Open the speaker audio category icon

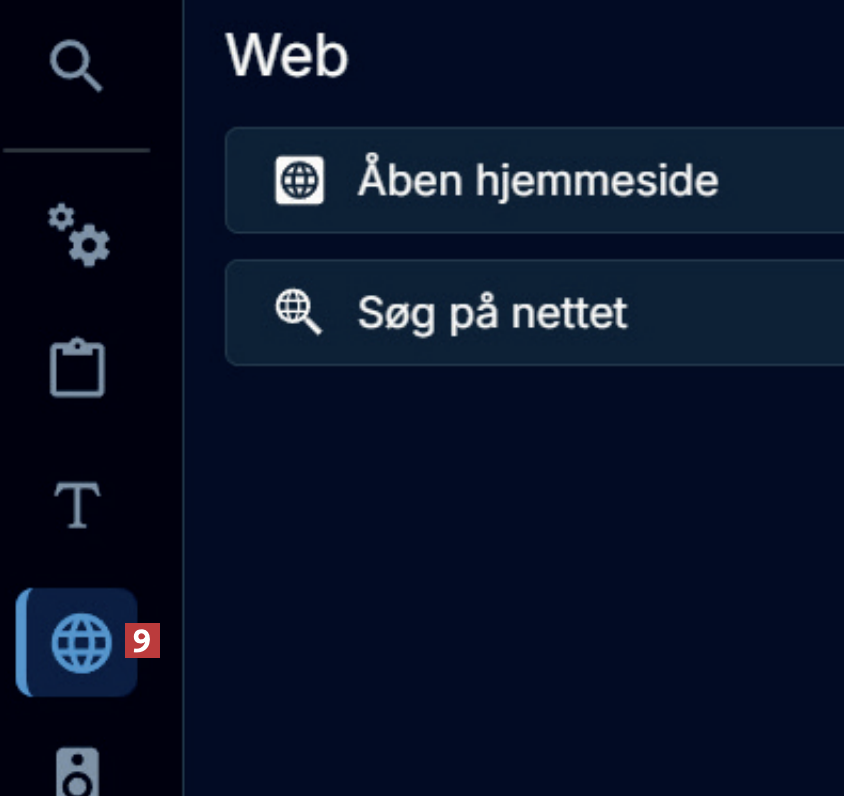pyautogui.click(x=79, y=771)
